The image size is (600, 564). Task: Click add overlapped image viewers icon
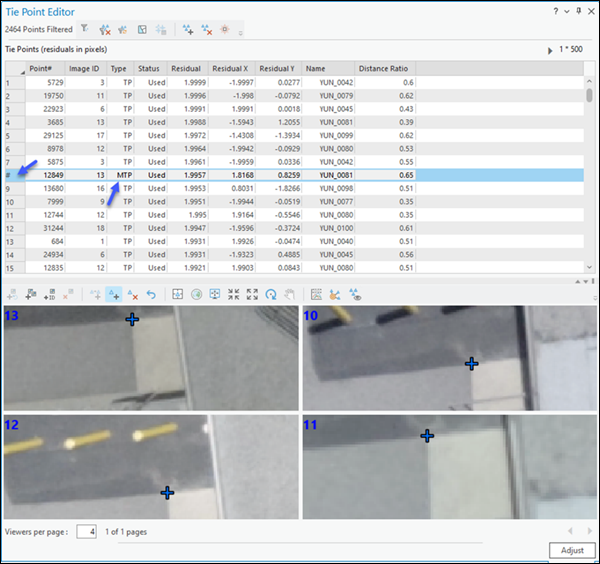point(31,294)
